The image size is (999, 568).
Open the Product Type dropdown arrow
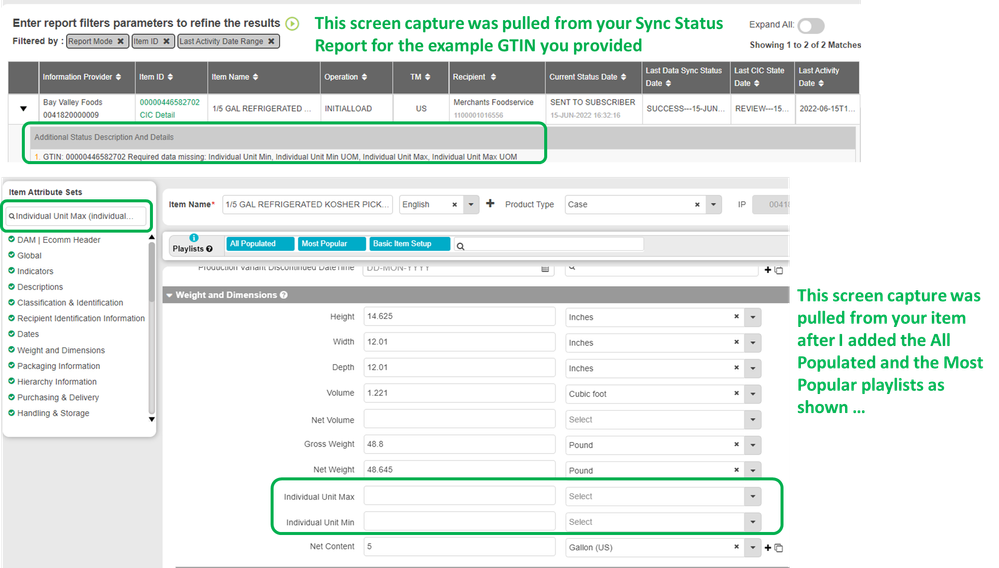(x=714, y=204)
